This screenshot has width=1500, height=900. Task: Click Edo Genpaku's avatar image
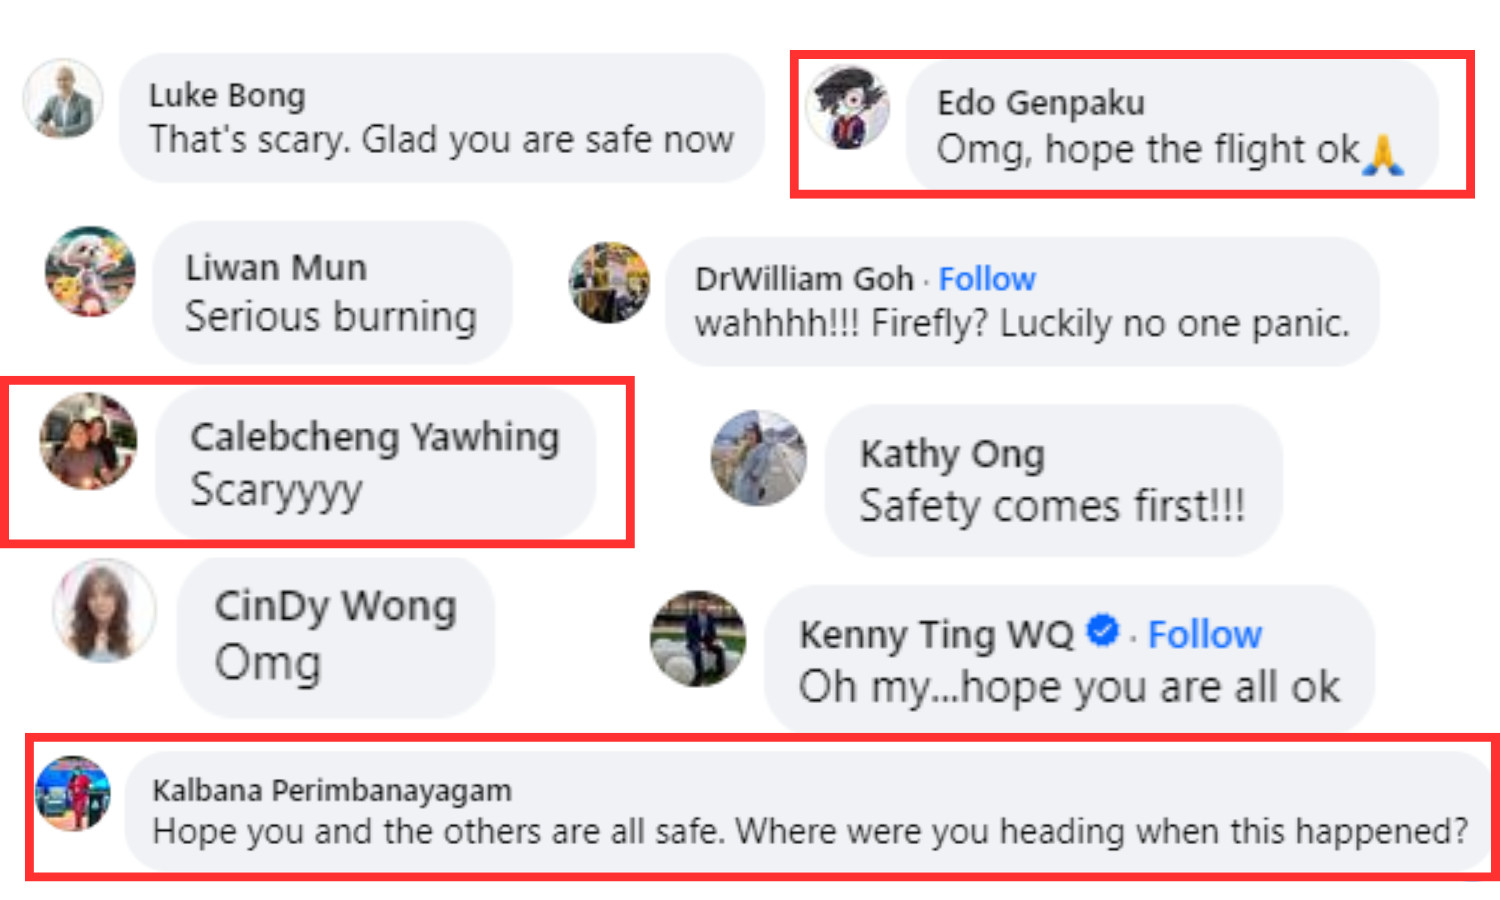click(x=849, y=107)
